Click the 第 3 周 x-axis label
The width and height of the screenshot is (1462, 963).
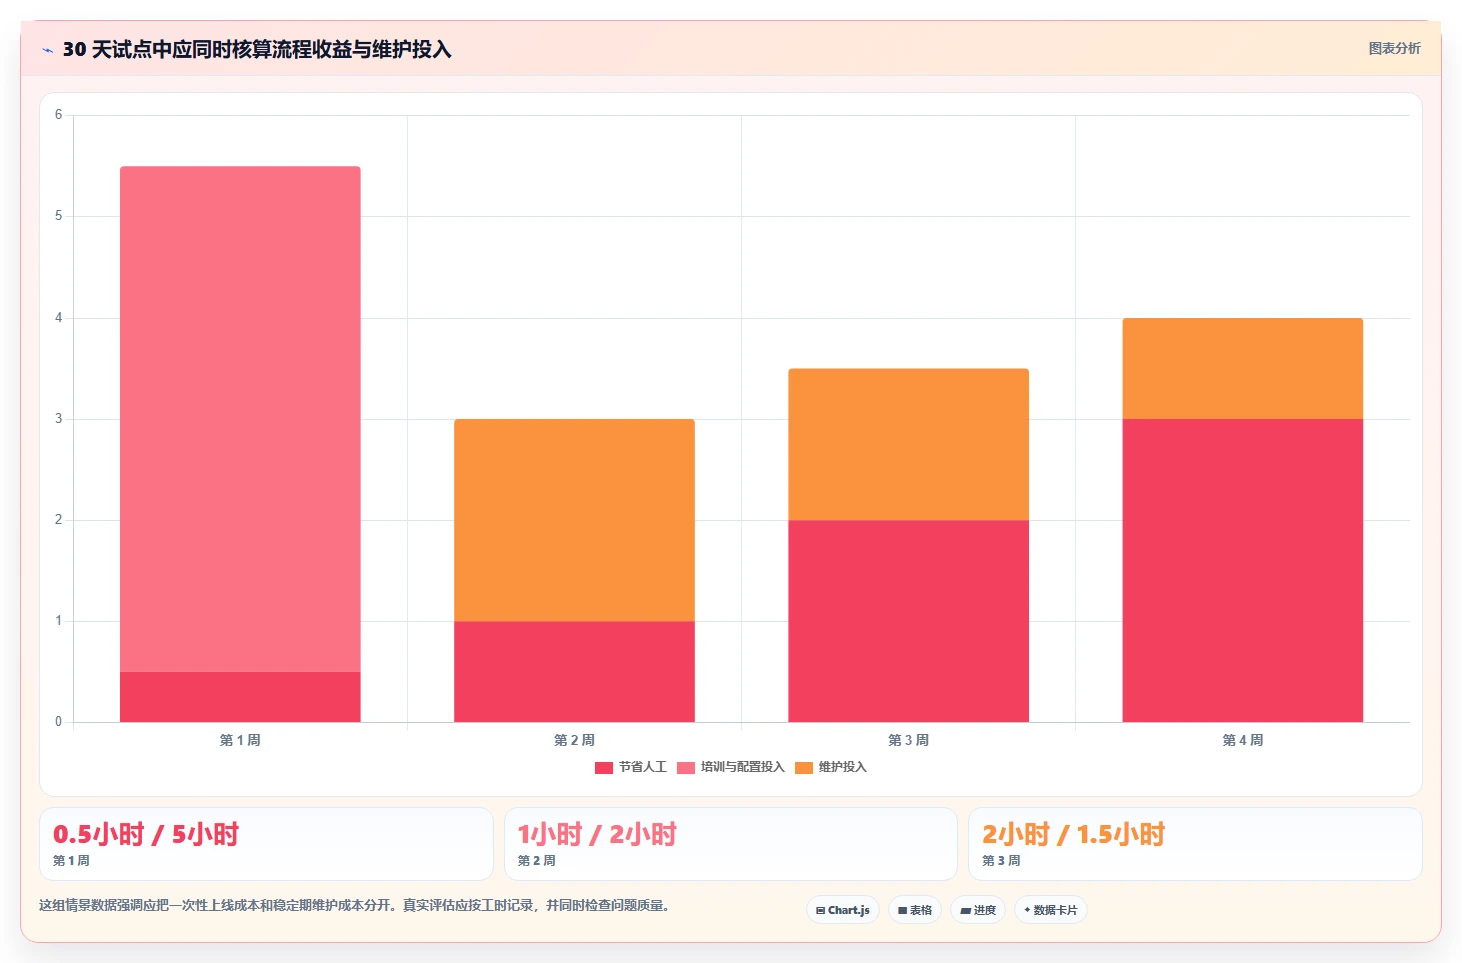(908, 740)
